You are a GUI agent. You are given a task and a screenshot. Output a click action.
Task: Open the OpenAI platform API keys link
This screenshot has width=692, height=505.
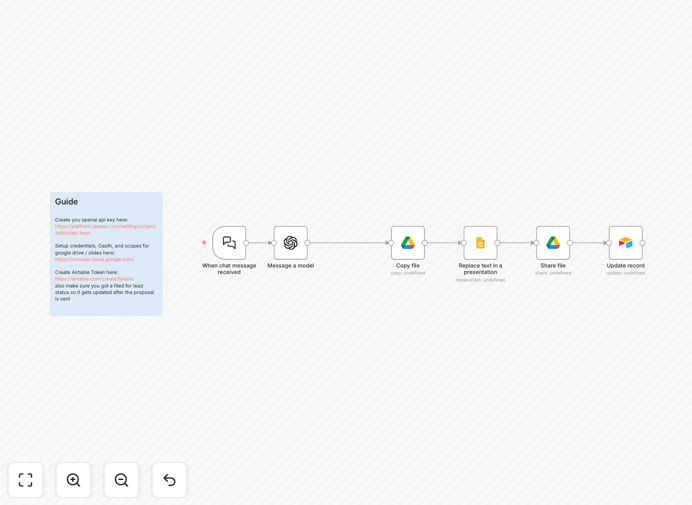105,230
